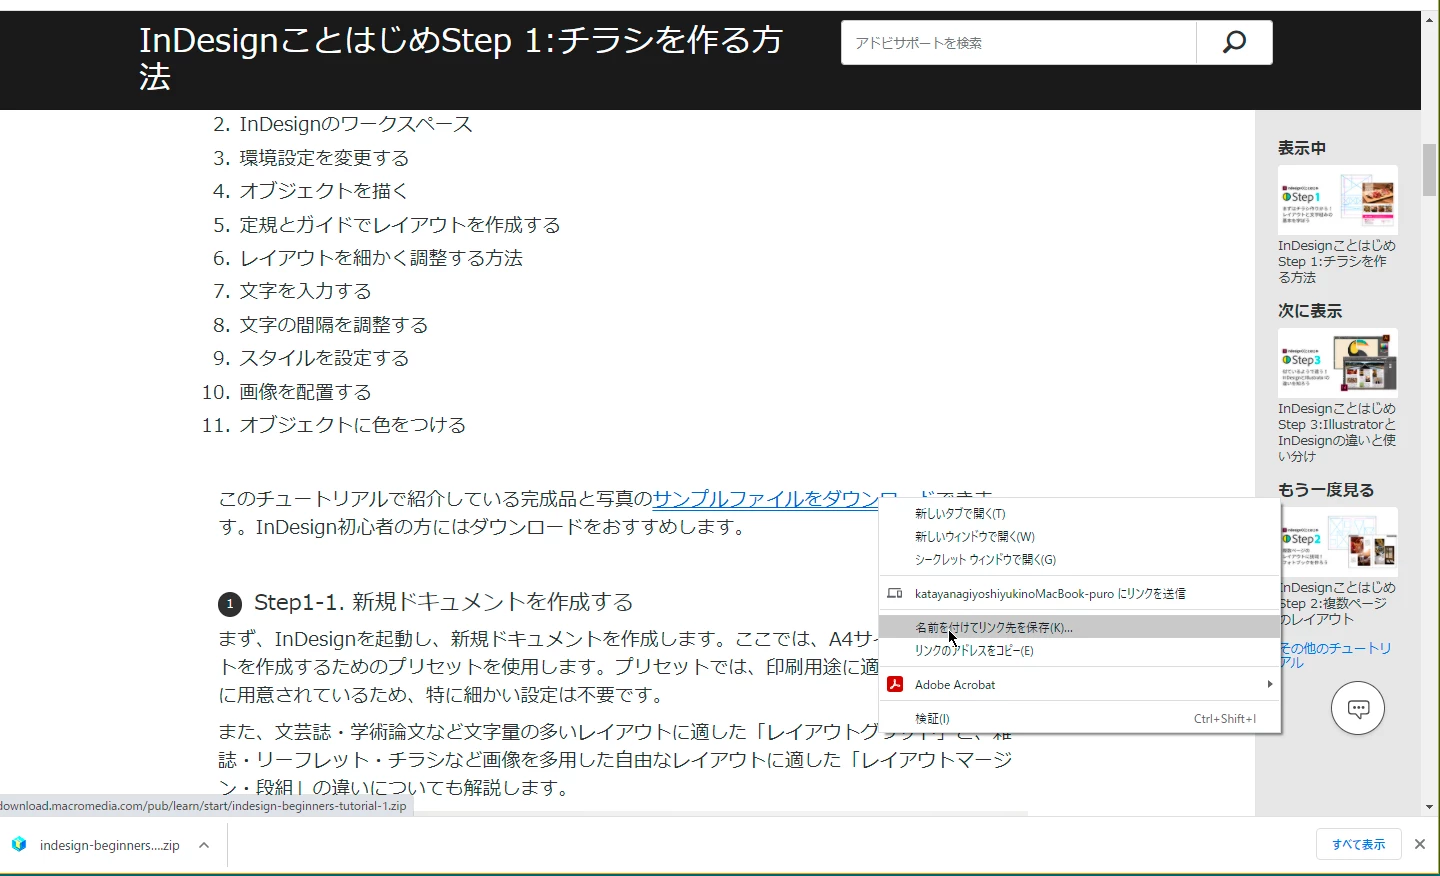The height and width of the screenshot is (876, 1440).
Task: Click the scrollbar up arrow
Action: point(1429,18)
